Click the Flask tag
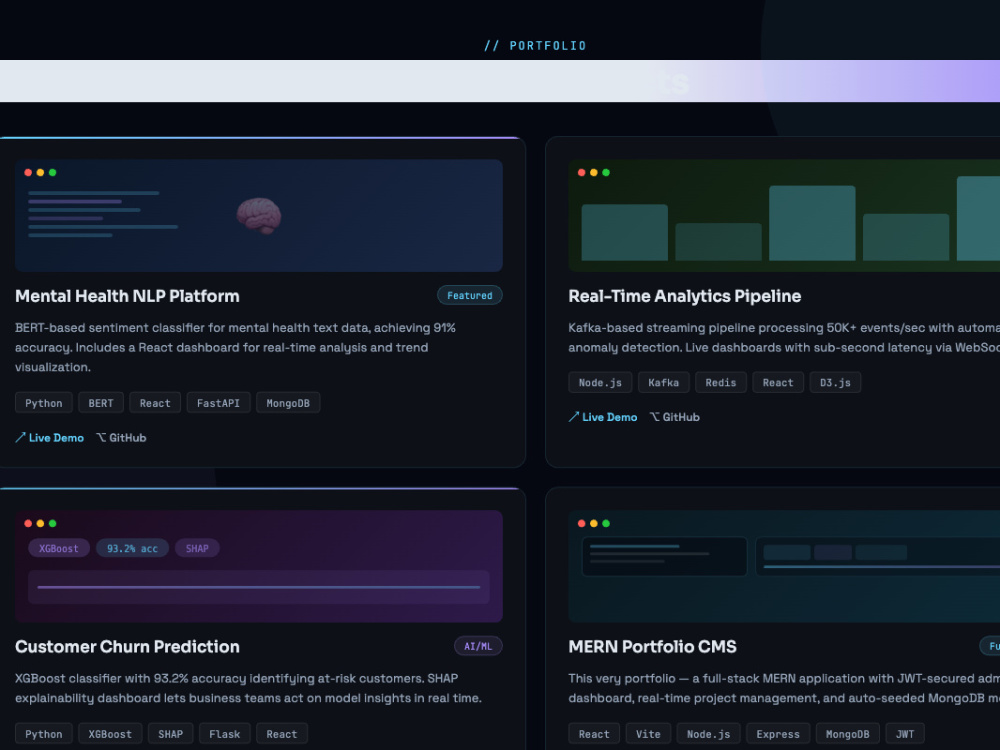1000x750 pixels. (x=224, y=734)
